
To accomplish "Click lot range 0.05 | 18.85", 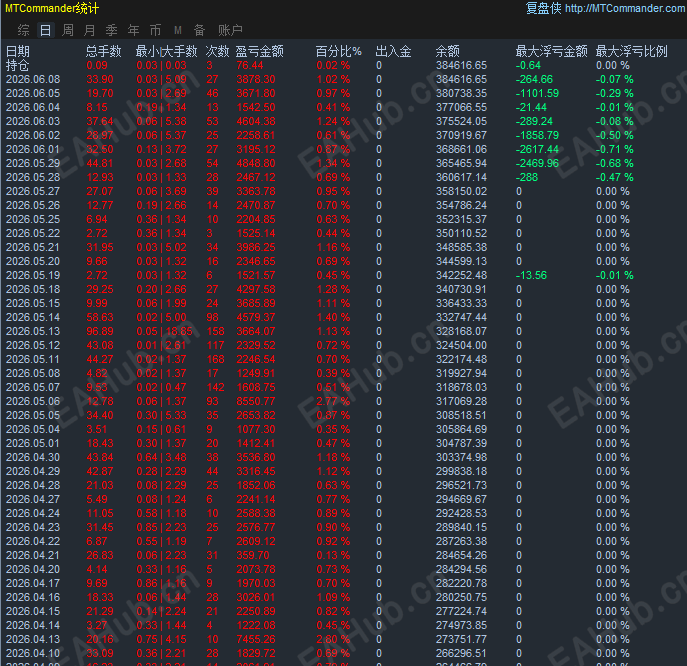I will 164,331.
